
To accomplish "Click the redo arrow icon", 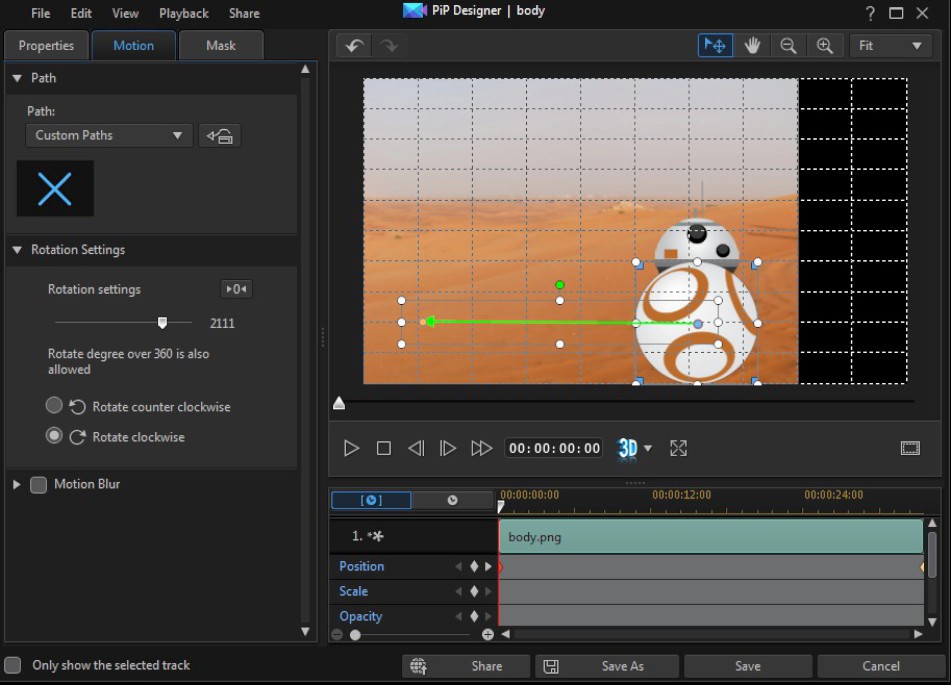I will pyautogui.click(x=389, y=46).
